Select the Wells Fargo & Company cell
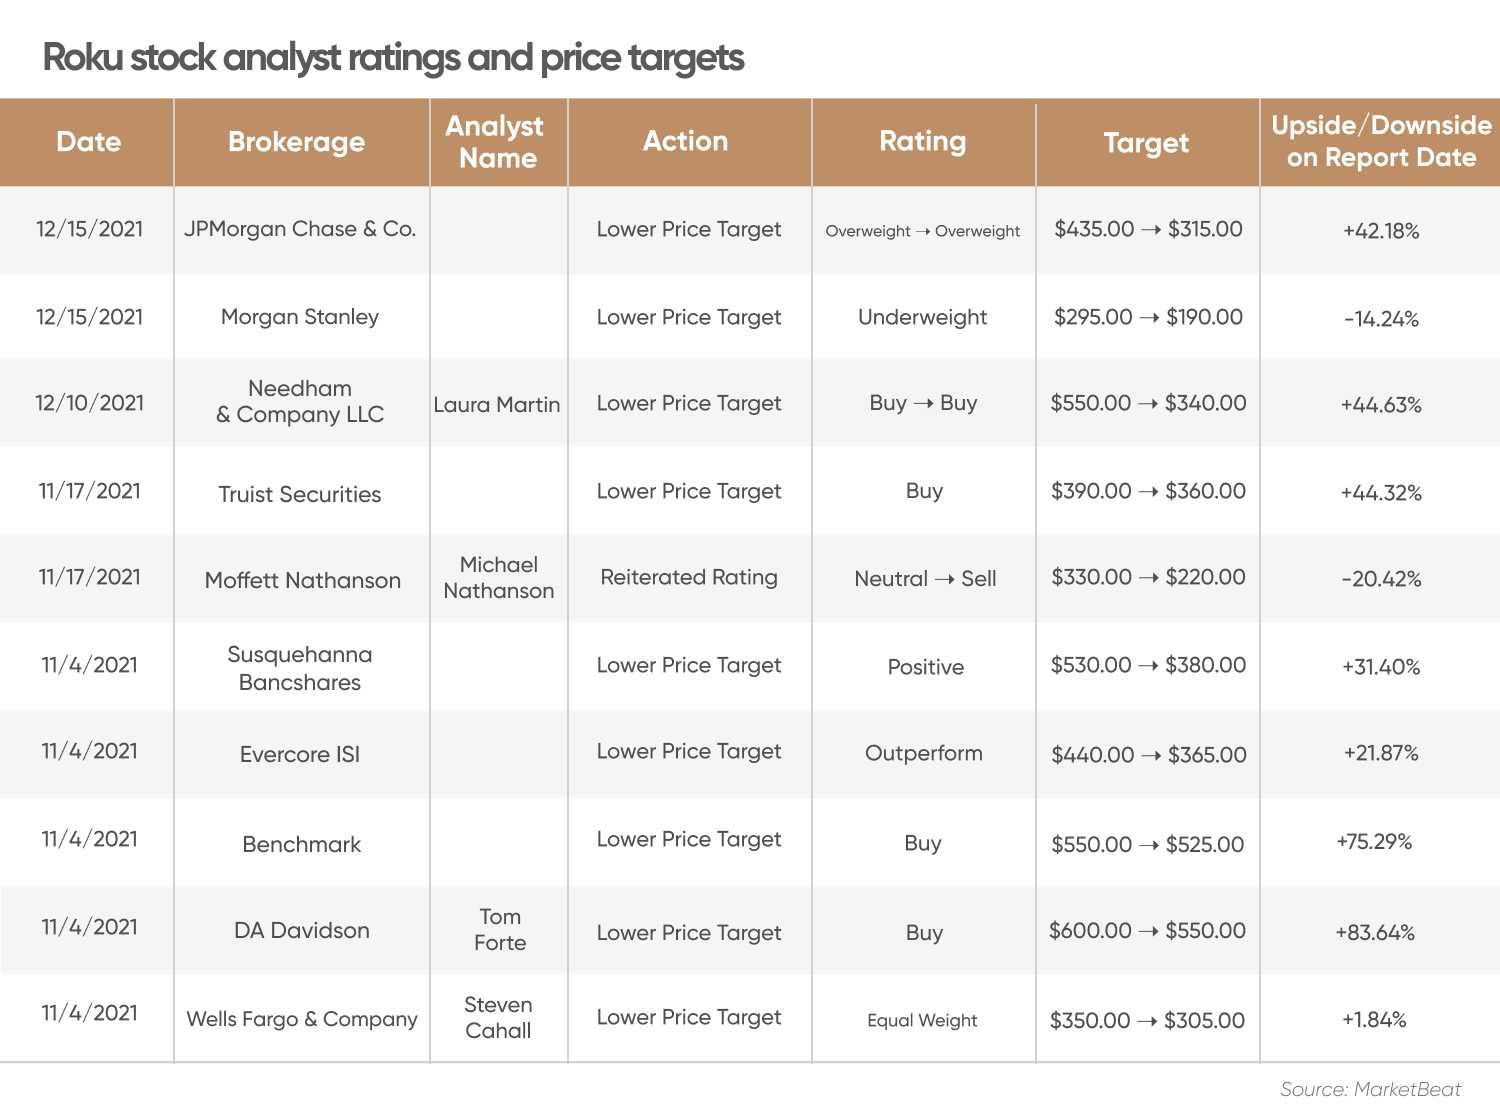Viewport: 1500px width, 1116px height. coord(302,1019)
